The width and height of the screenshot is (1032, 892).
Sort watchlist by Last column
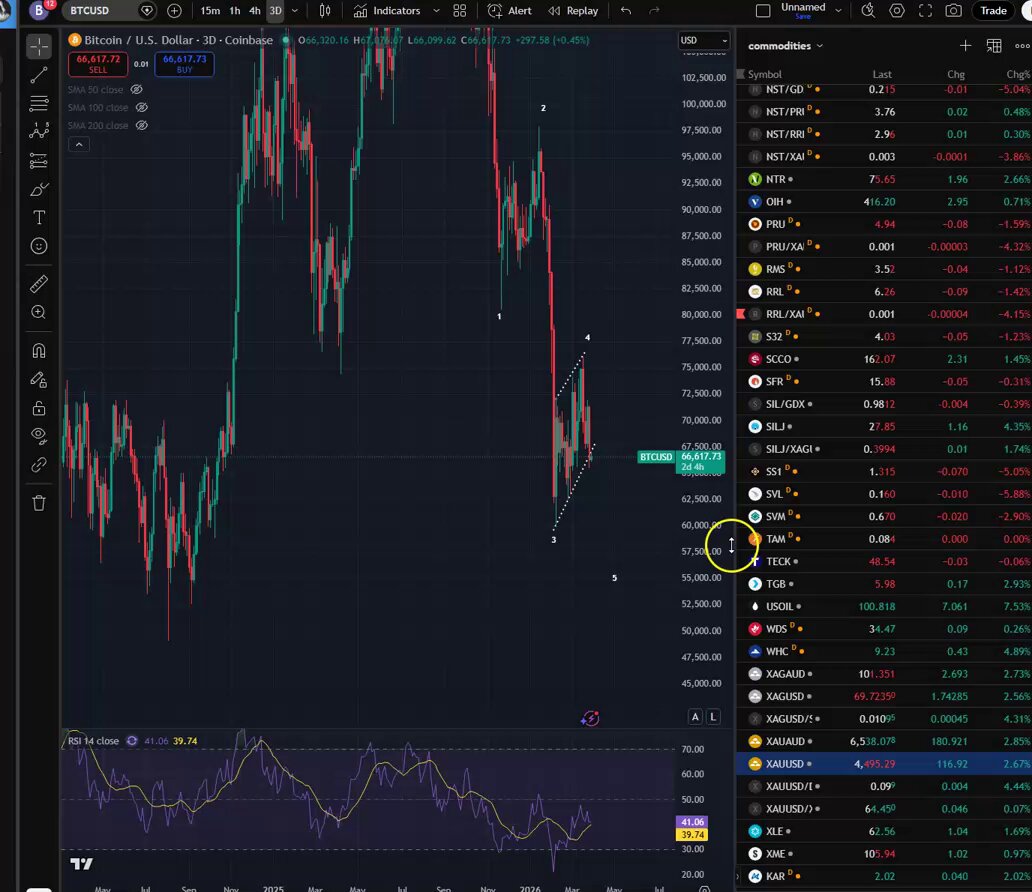[x=882, y=74]
